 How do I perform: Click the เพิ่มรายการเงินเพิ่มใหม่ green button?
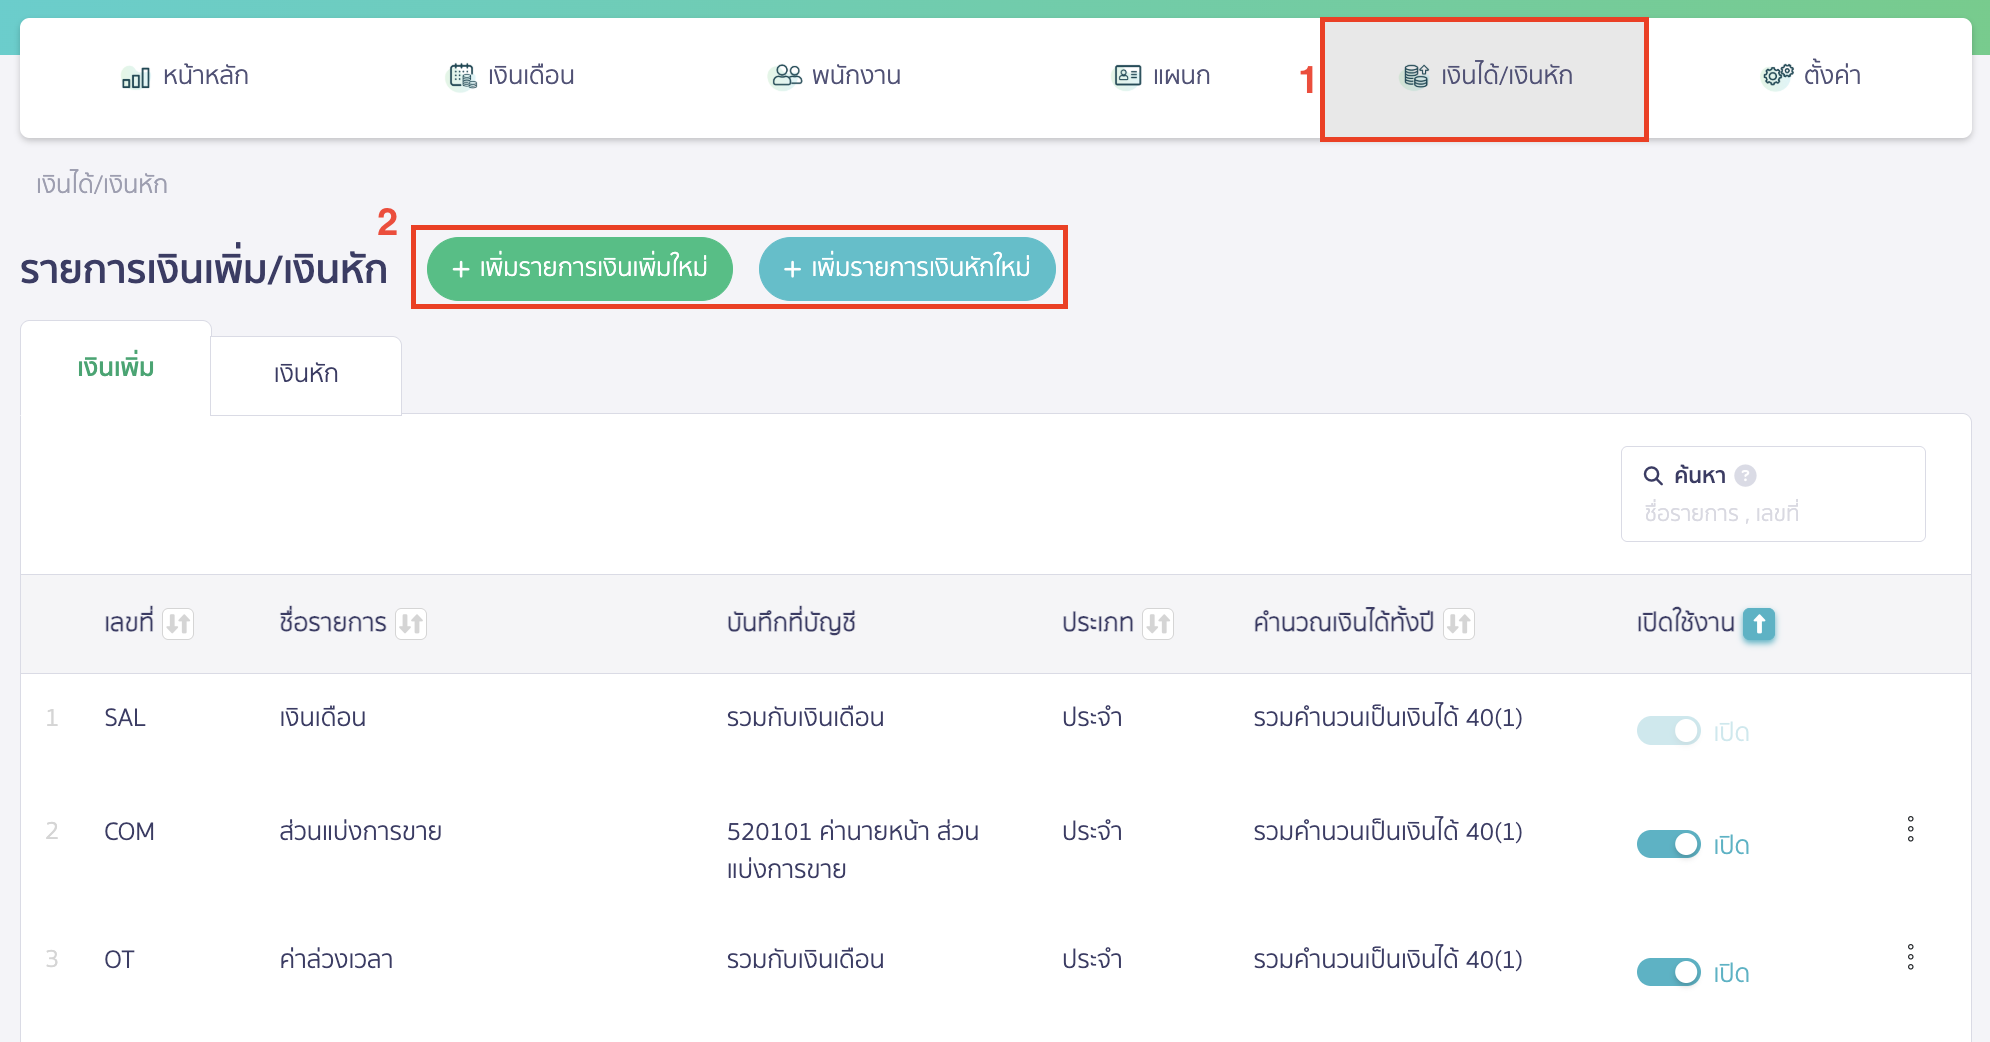coord(578,268)
